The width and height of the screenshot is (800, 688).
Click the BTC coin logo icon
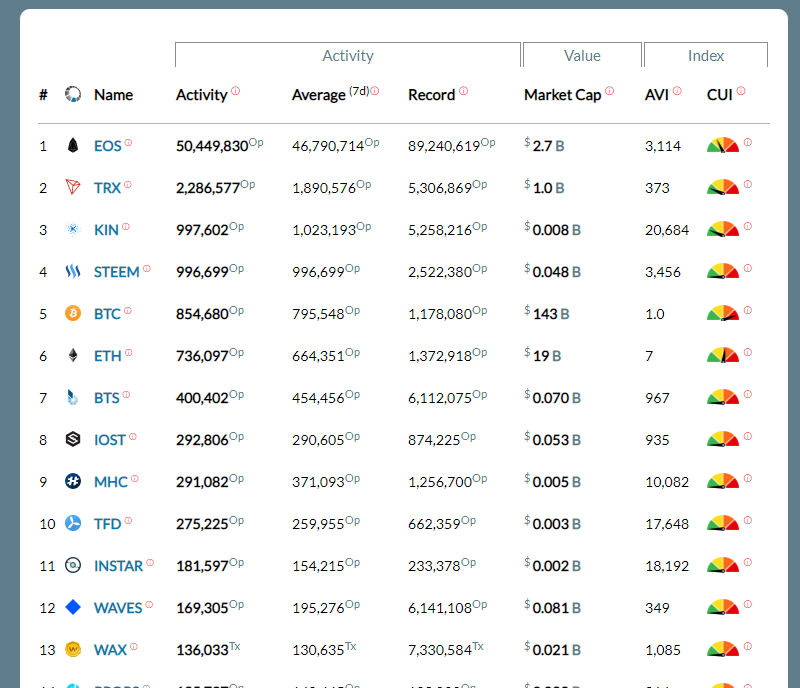(73, 313)
